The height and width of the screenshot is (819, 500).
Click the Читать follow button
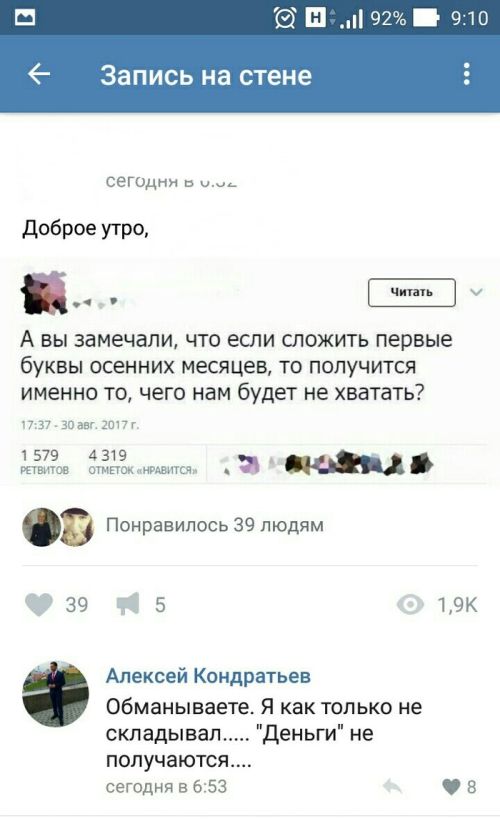pyautogui.click(x=412, y=292)
